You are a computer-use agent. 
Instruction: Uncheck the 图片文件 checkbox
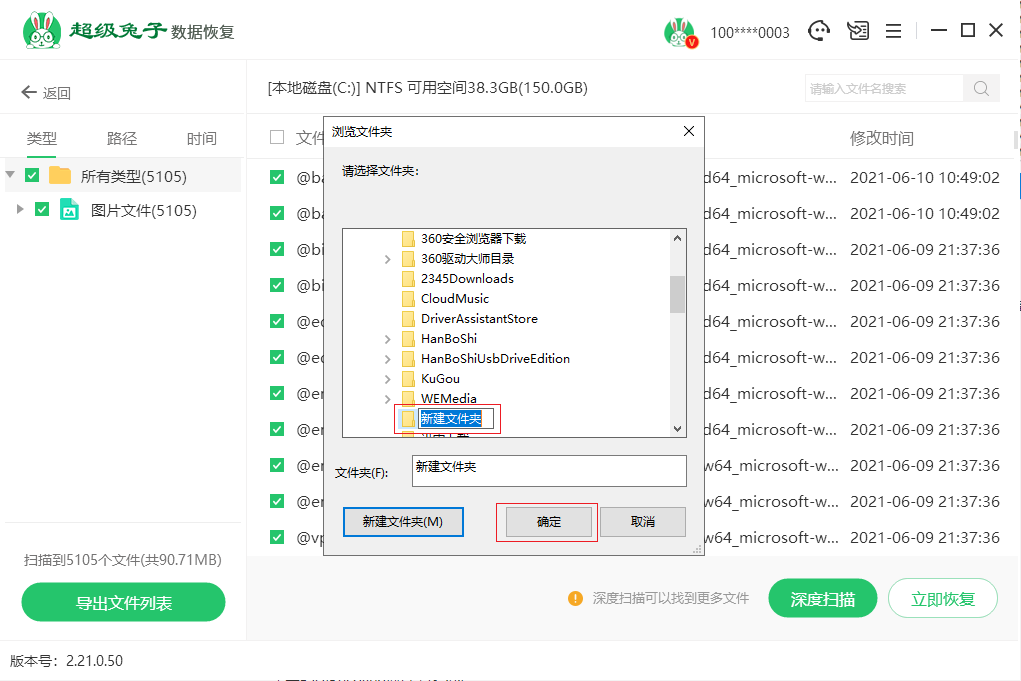point(42,210)
